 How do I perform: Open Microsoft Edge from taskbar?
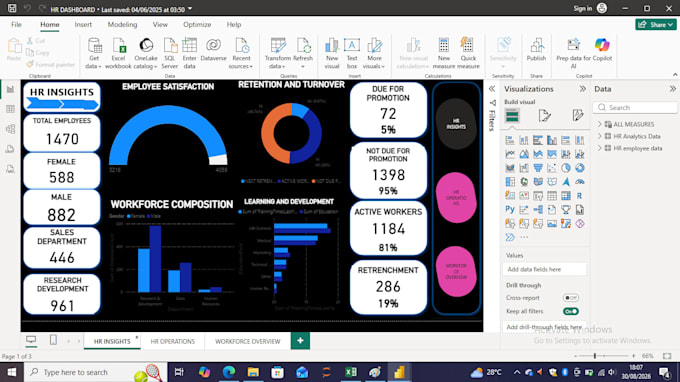point(229,372)
